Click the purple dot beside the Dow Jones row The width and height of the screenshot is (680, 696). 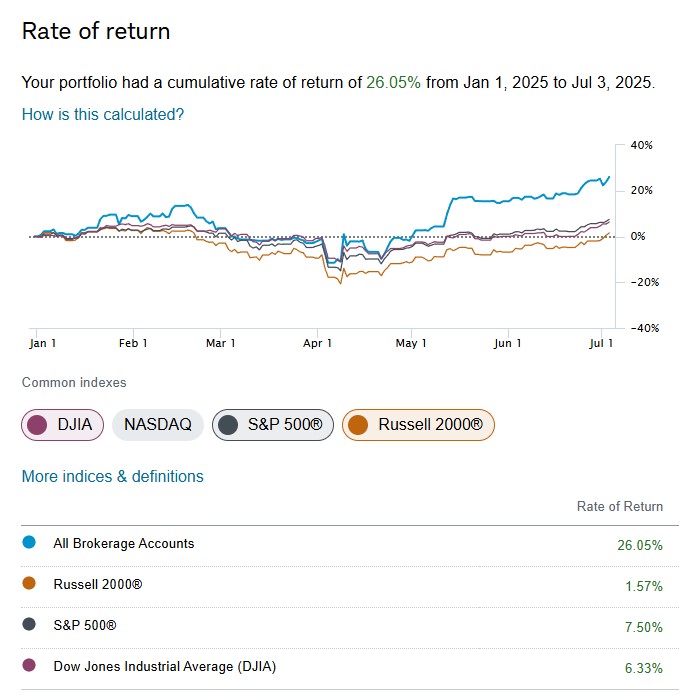point(29,665)
